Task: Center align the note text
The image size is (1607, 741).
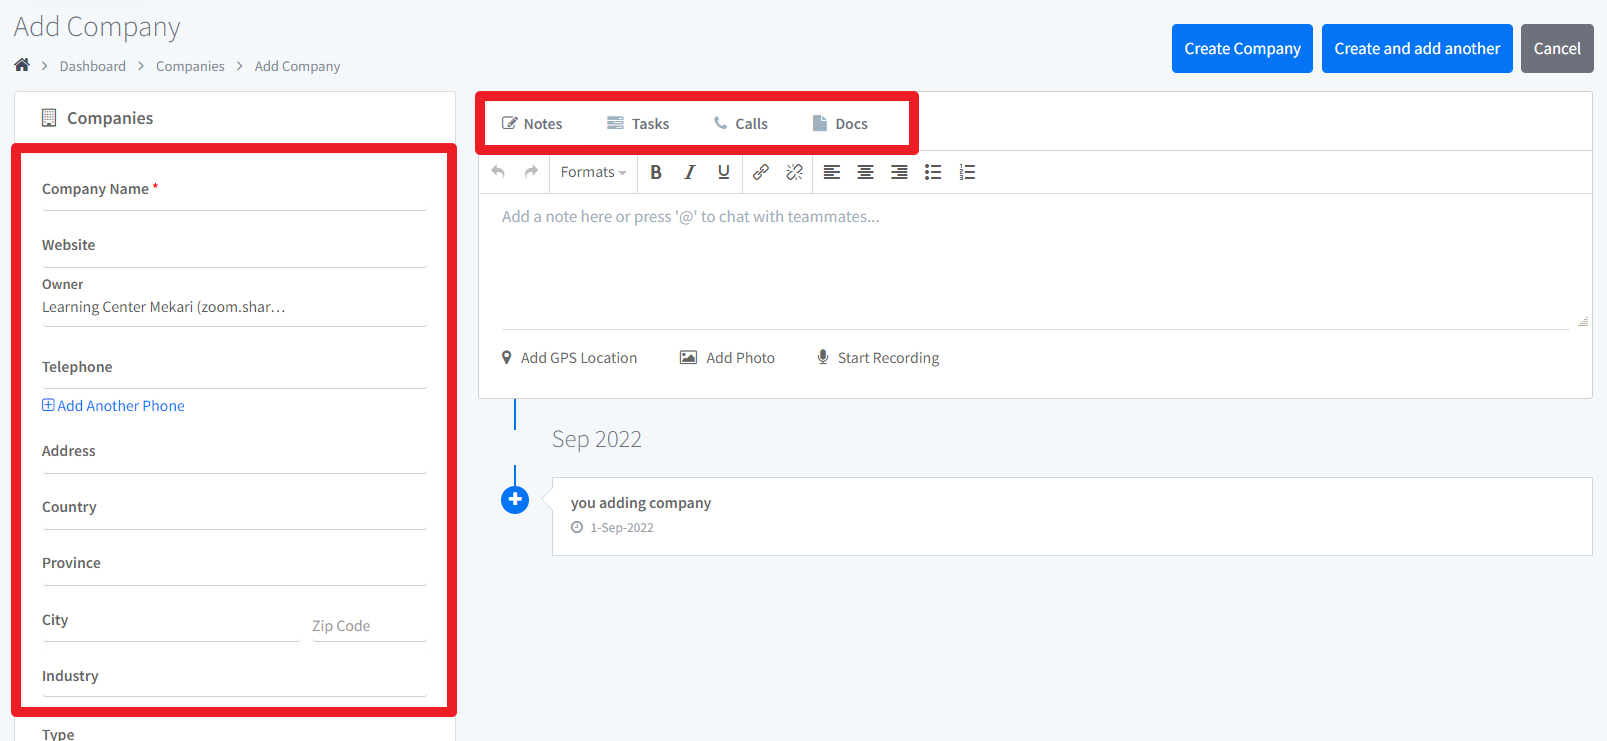Action: point(865,172)
